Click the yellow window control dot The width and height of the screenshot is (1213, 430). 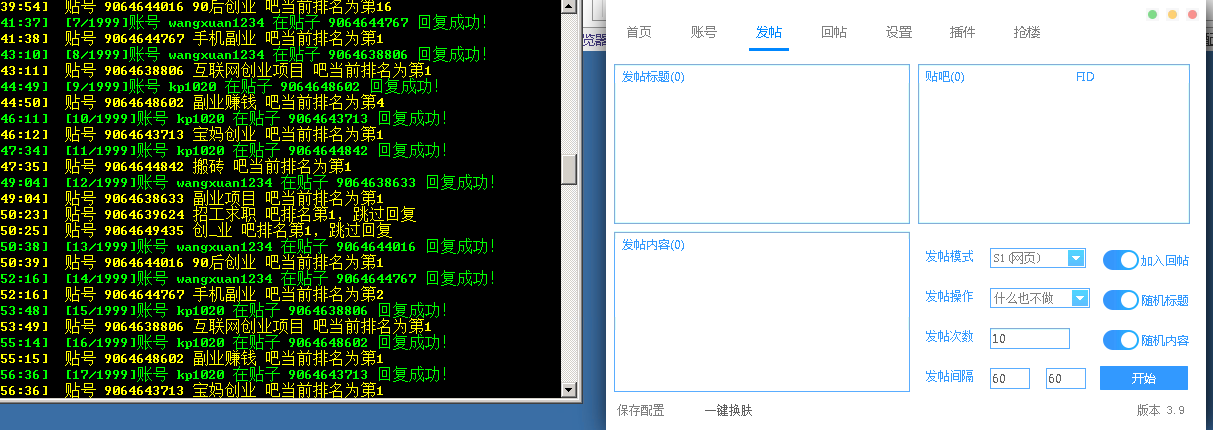(1173, 15)
